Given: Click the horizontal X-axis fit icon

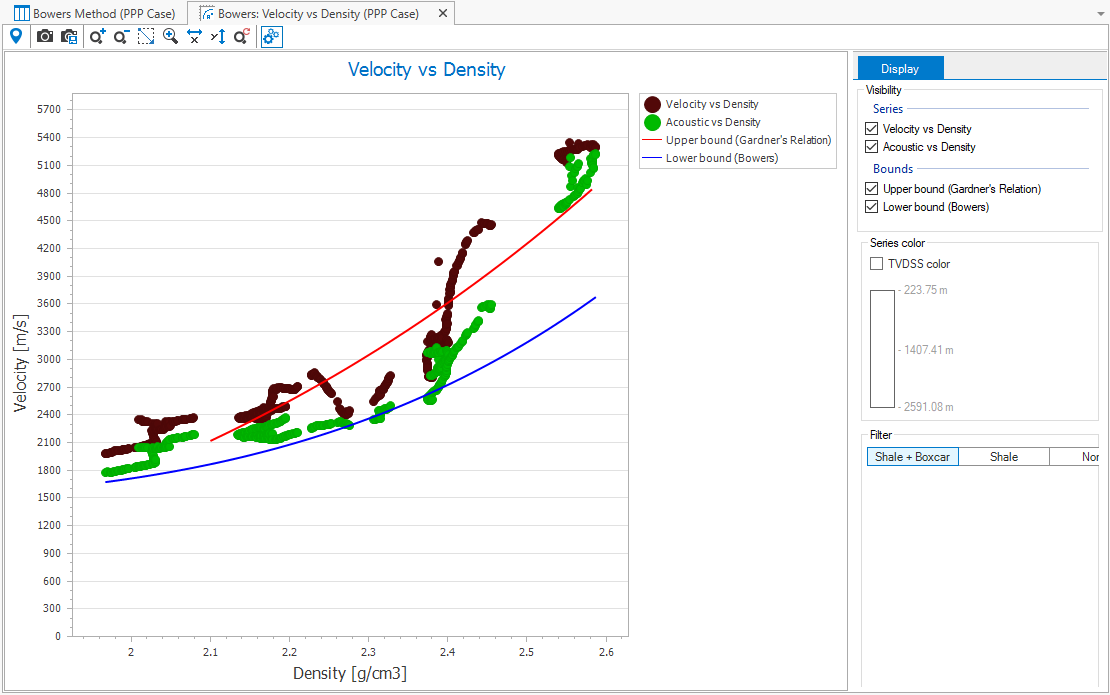Looking at the screenshot, I should pos(194,37).
